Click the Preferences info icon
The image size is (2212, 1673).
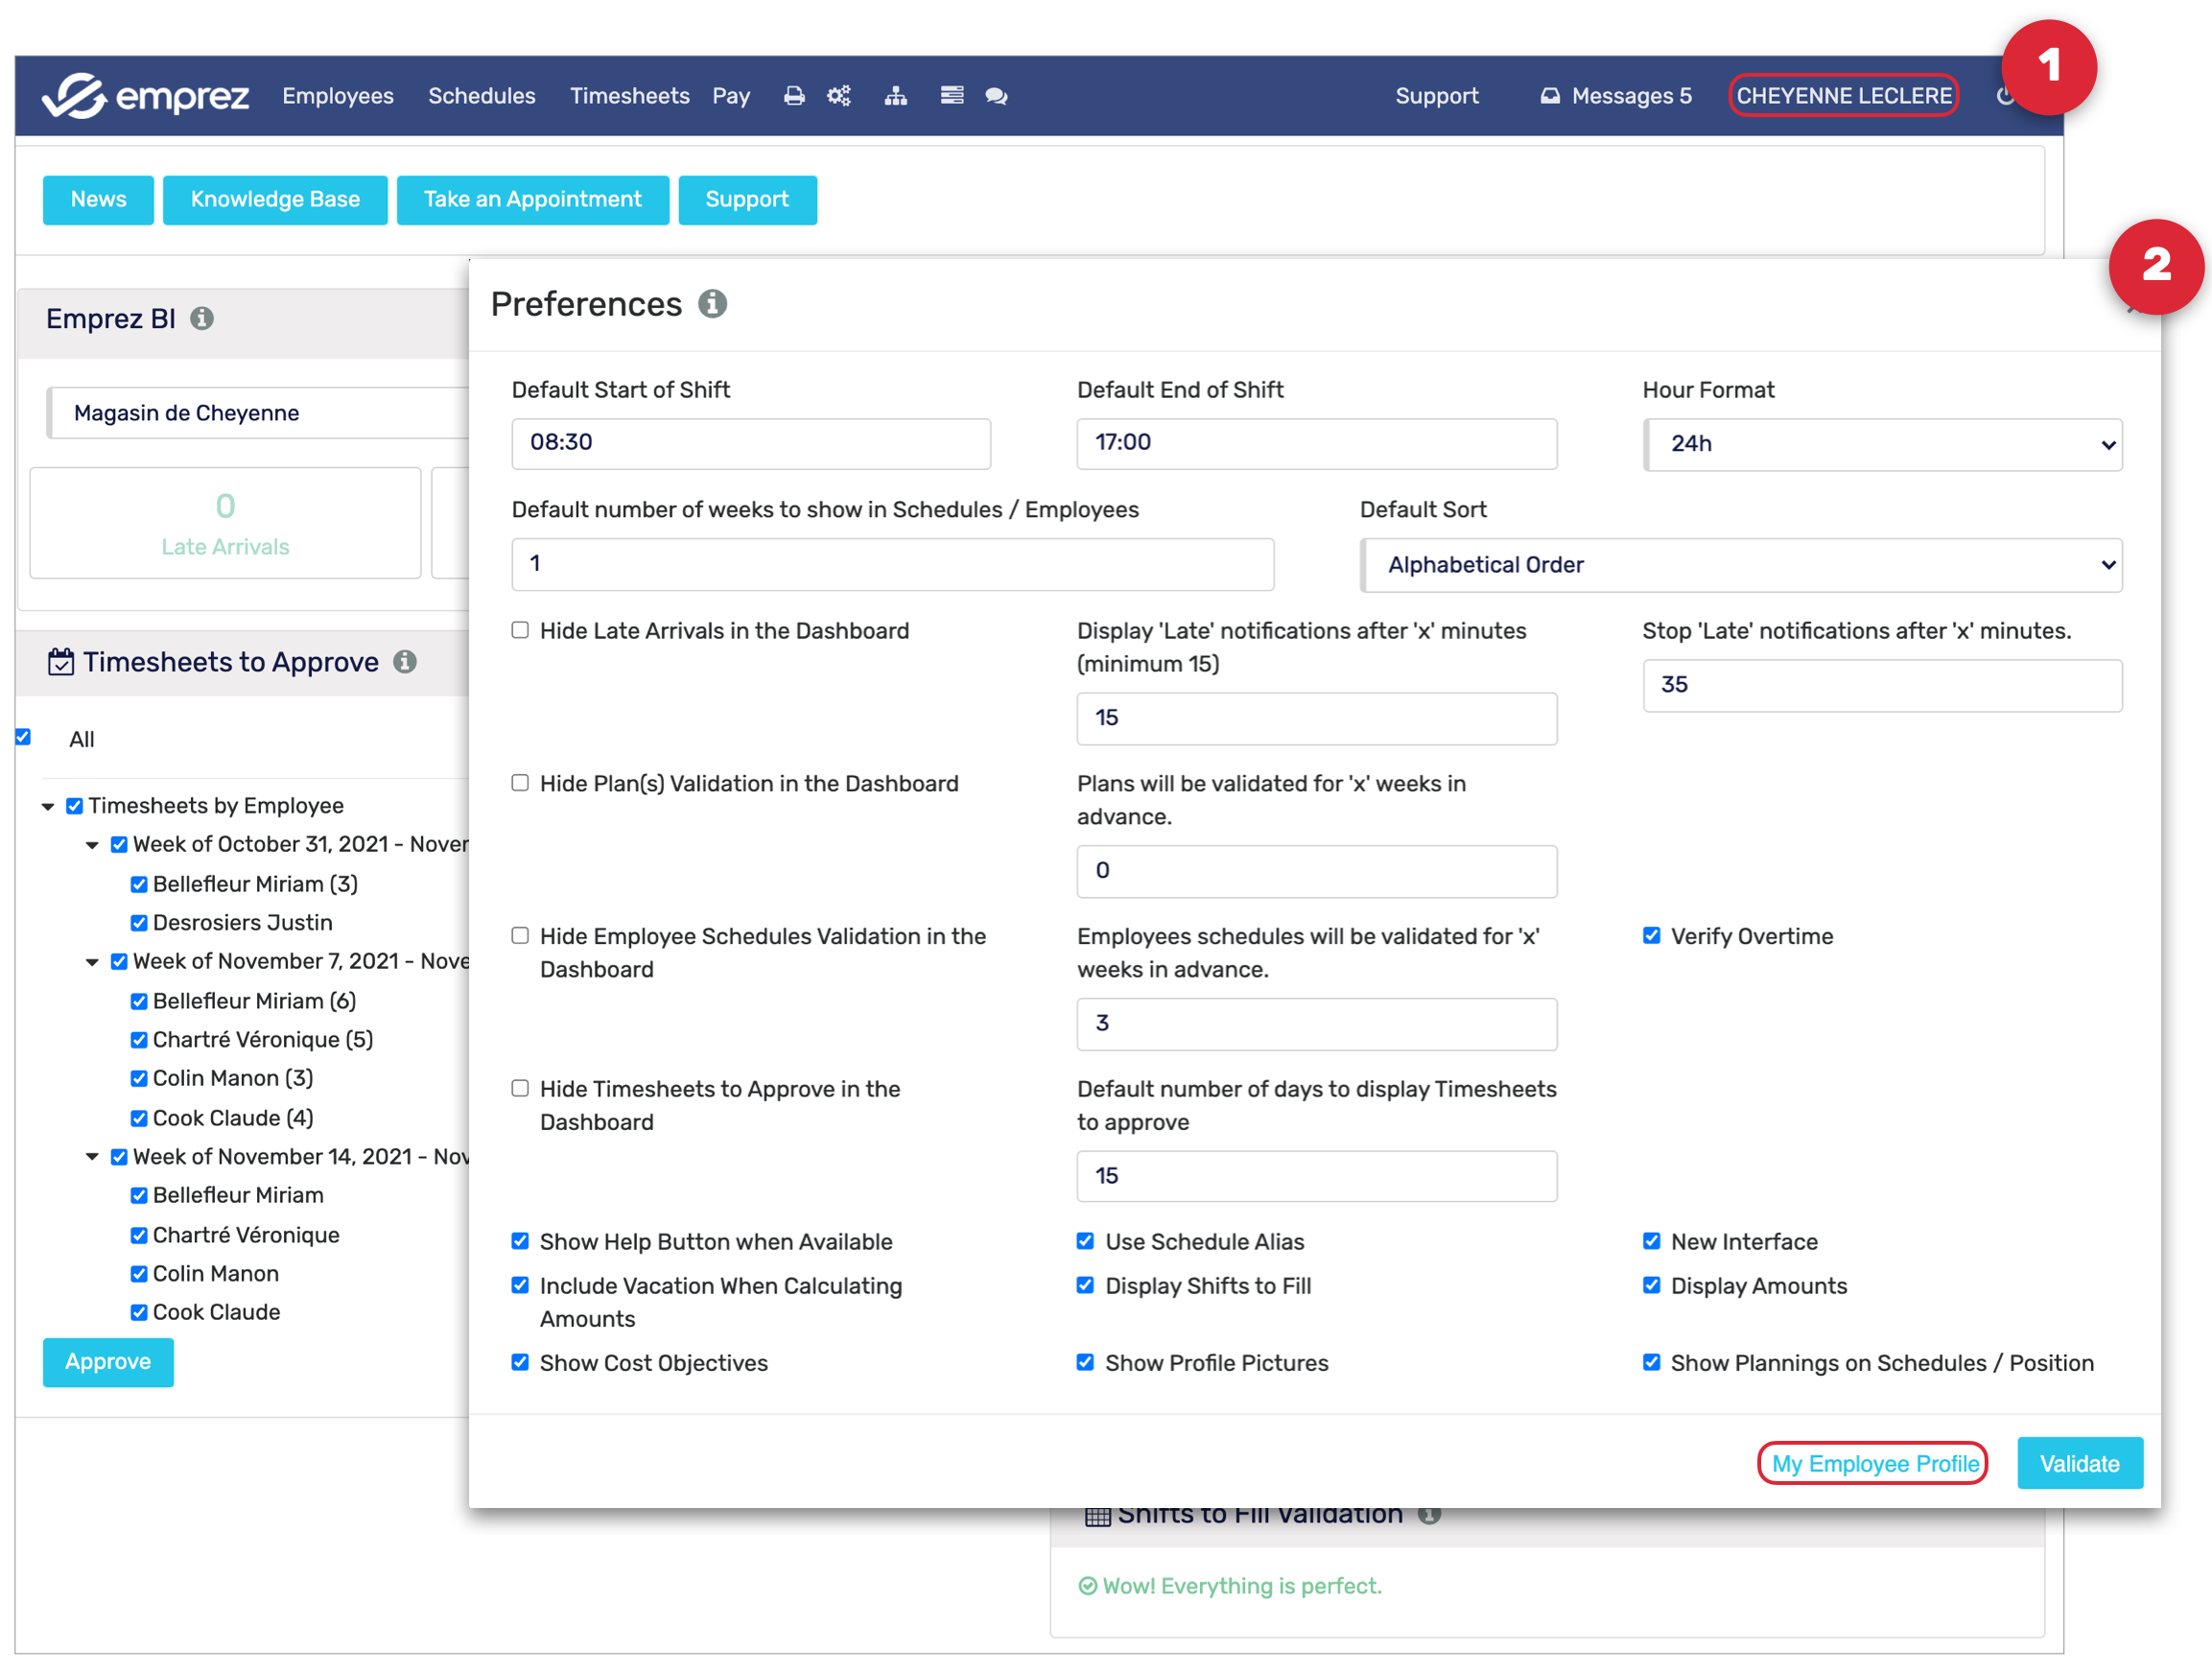[x=712, y=304]
